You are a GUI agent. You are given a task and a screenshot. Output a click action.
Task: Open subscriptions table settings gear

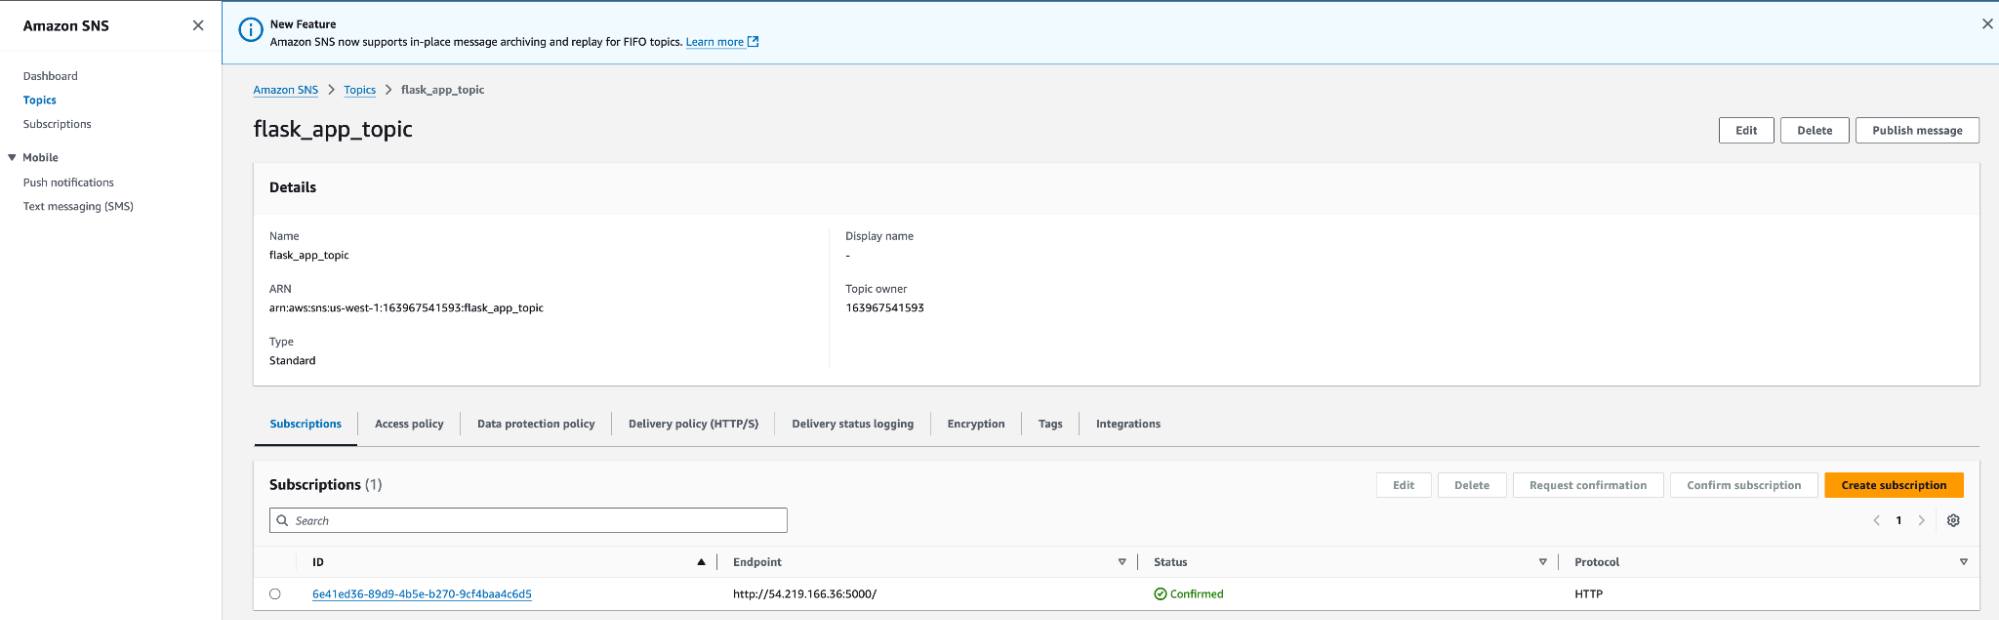[1953, 520]
